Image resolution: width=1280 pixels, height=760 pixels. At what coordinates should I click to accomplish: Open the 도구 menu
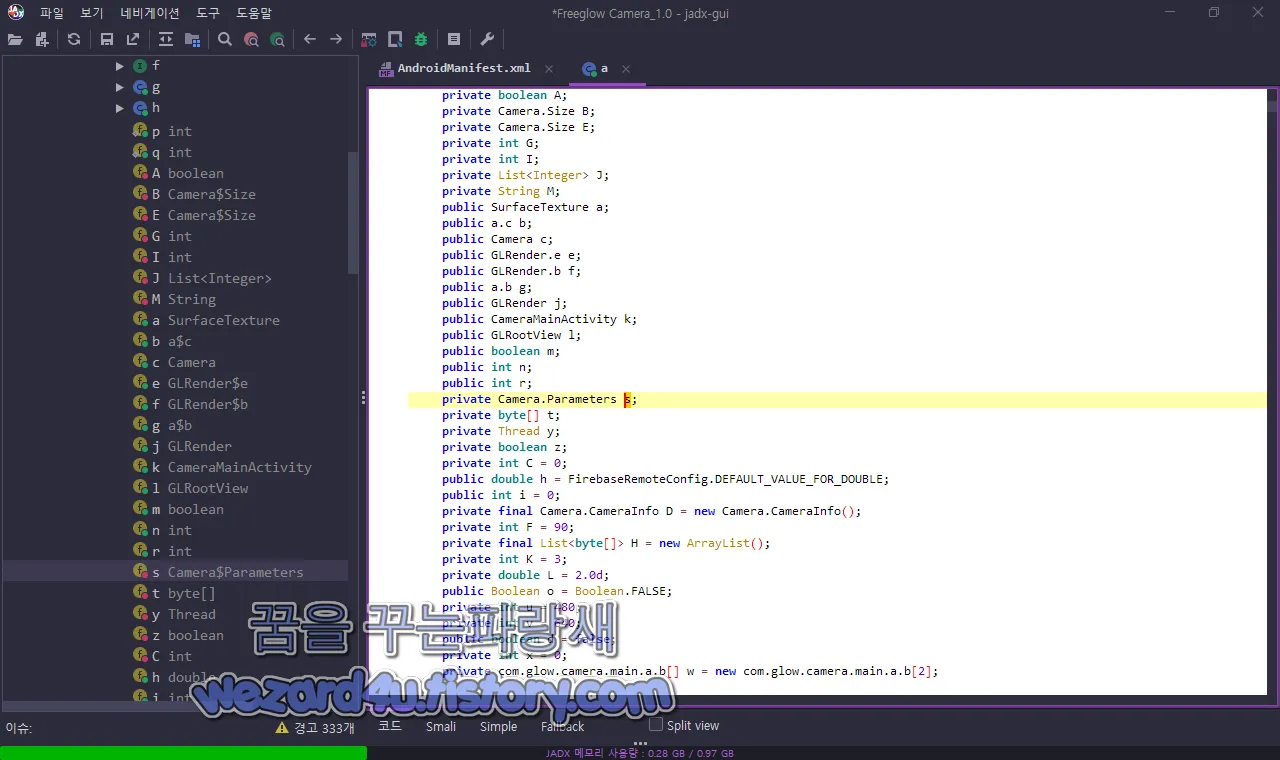pos(208,13)
